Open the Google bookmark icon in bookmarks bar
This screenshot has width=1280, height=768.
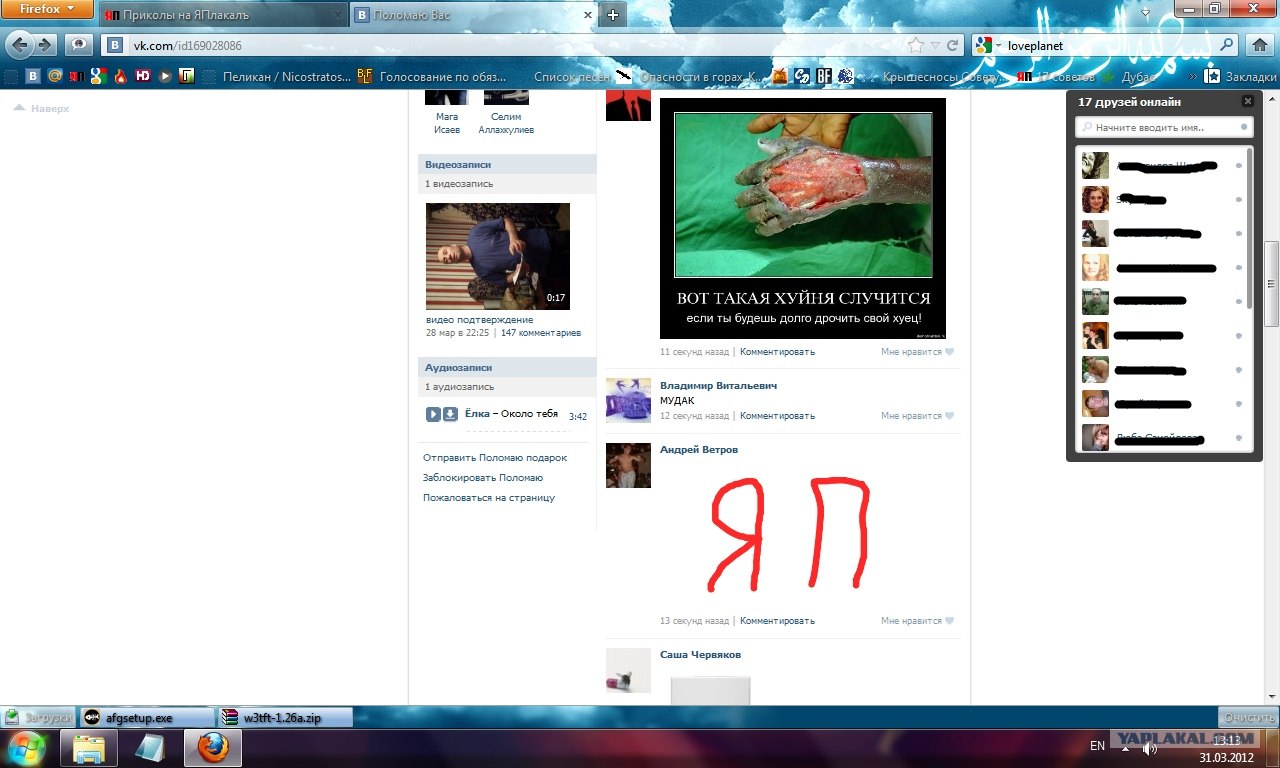(98, 76)
